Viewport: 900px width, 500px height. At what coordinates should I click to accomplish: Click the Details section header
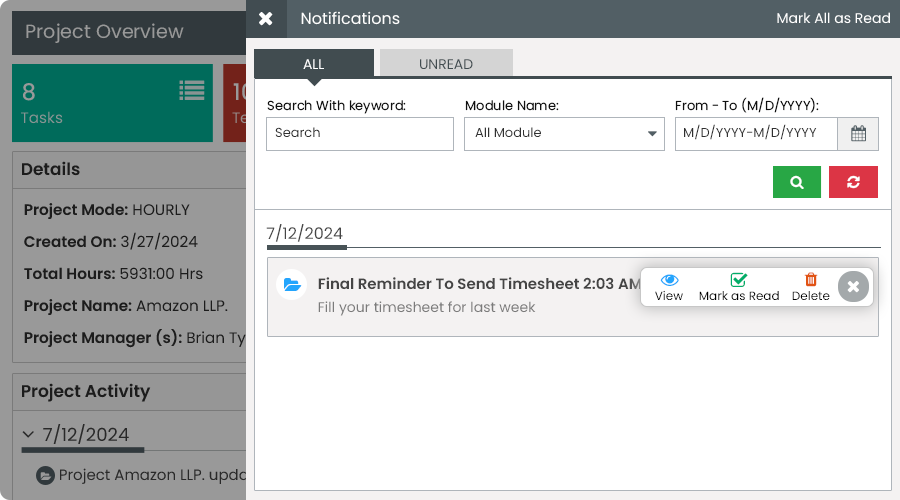pyautogui.click(x=129, y=170)
